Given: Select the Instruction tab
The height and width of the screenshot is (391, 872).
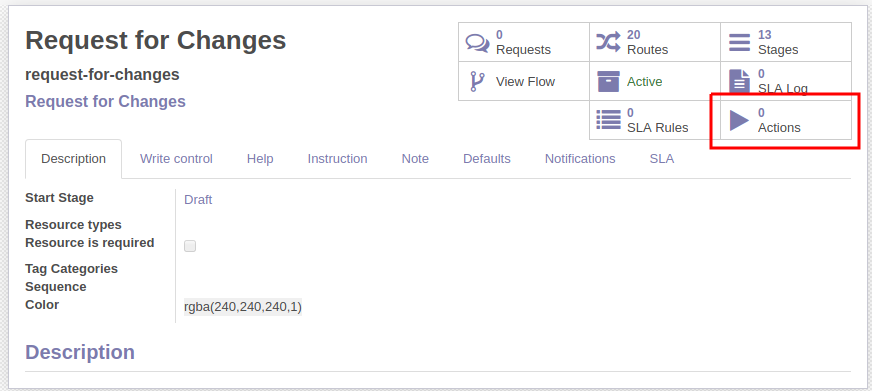Looking at the screenshot, I should [338, 159].
